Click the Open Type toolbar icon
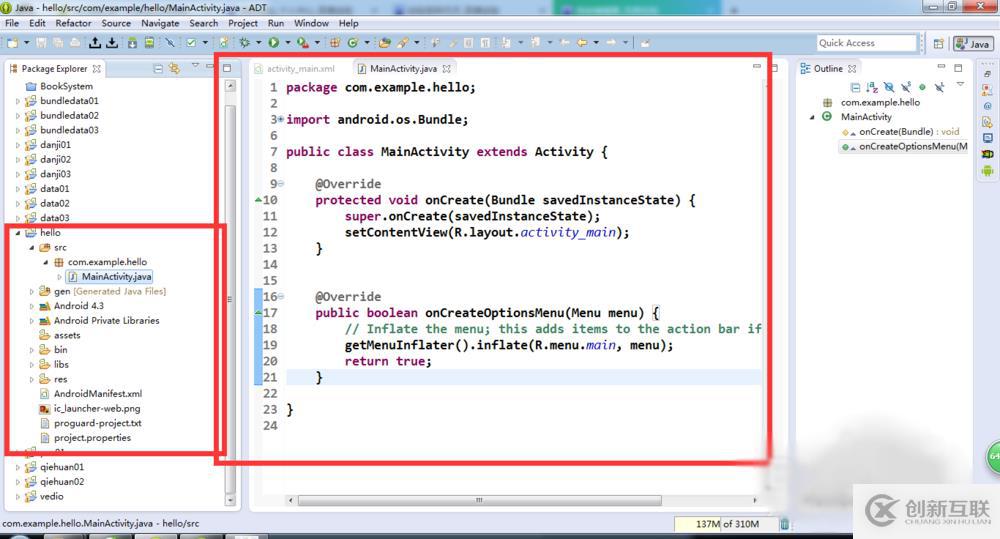The image size is (1000, 539). [x=385, y=43]
